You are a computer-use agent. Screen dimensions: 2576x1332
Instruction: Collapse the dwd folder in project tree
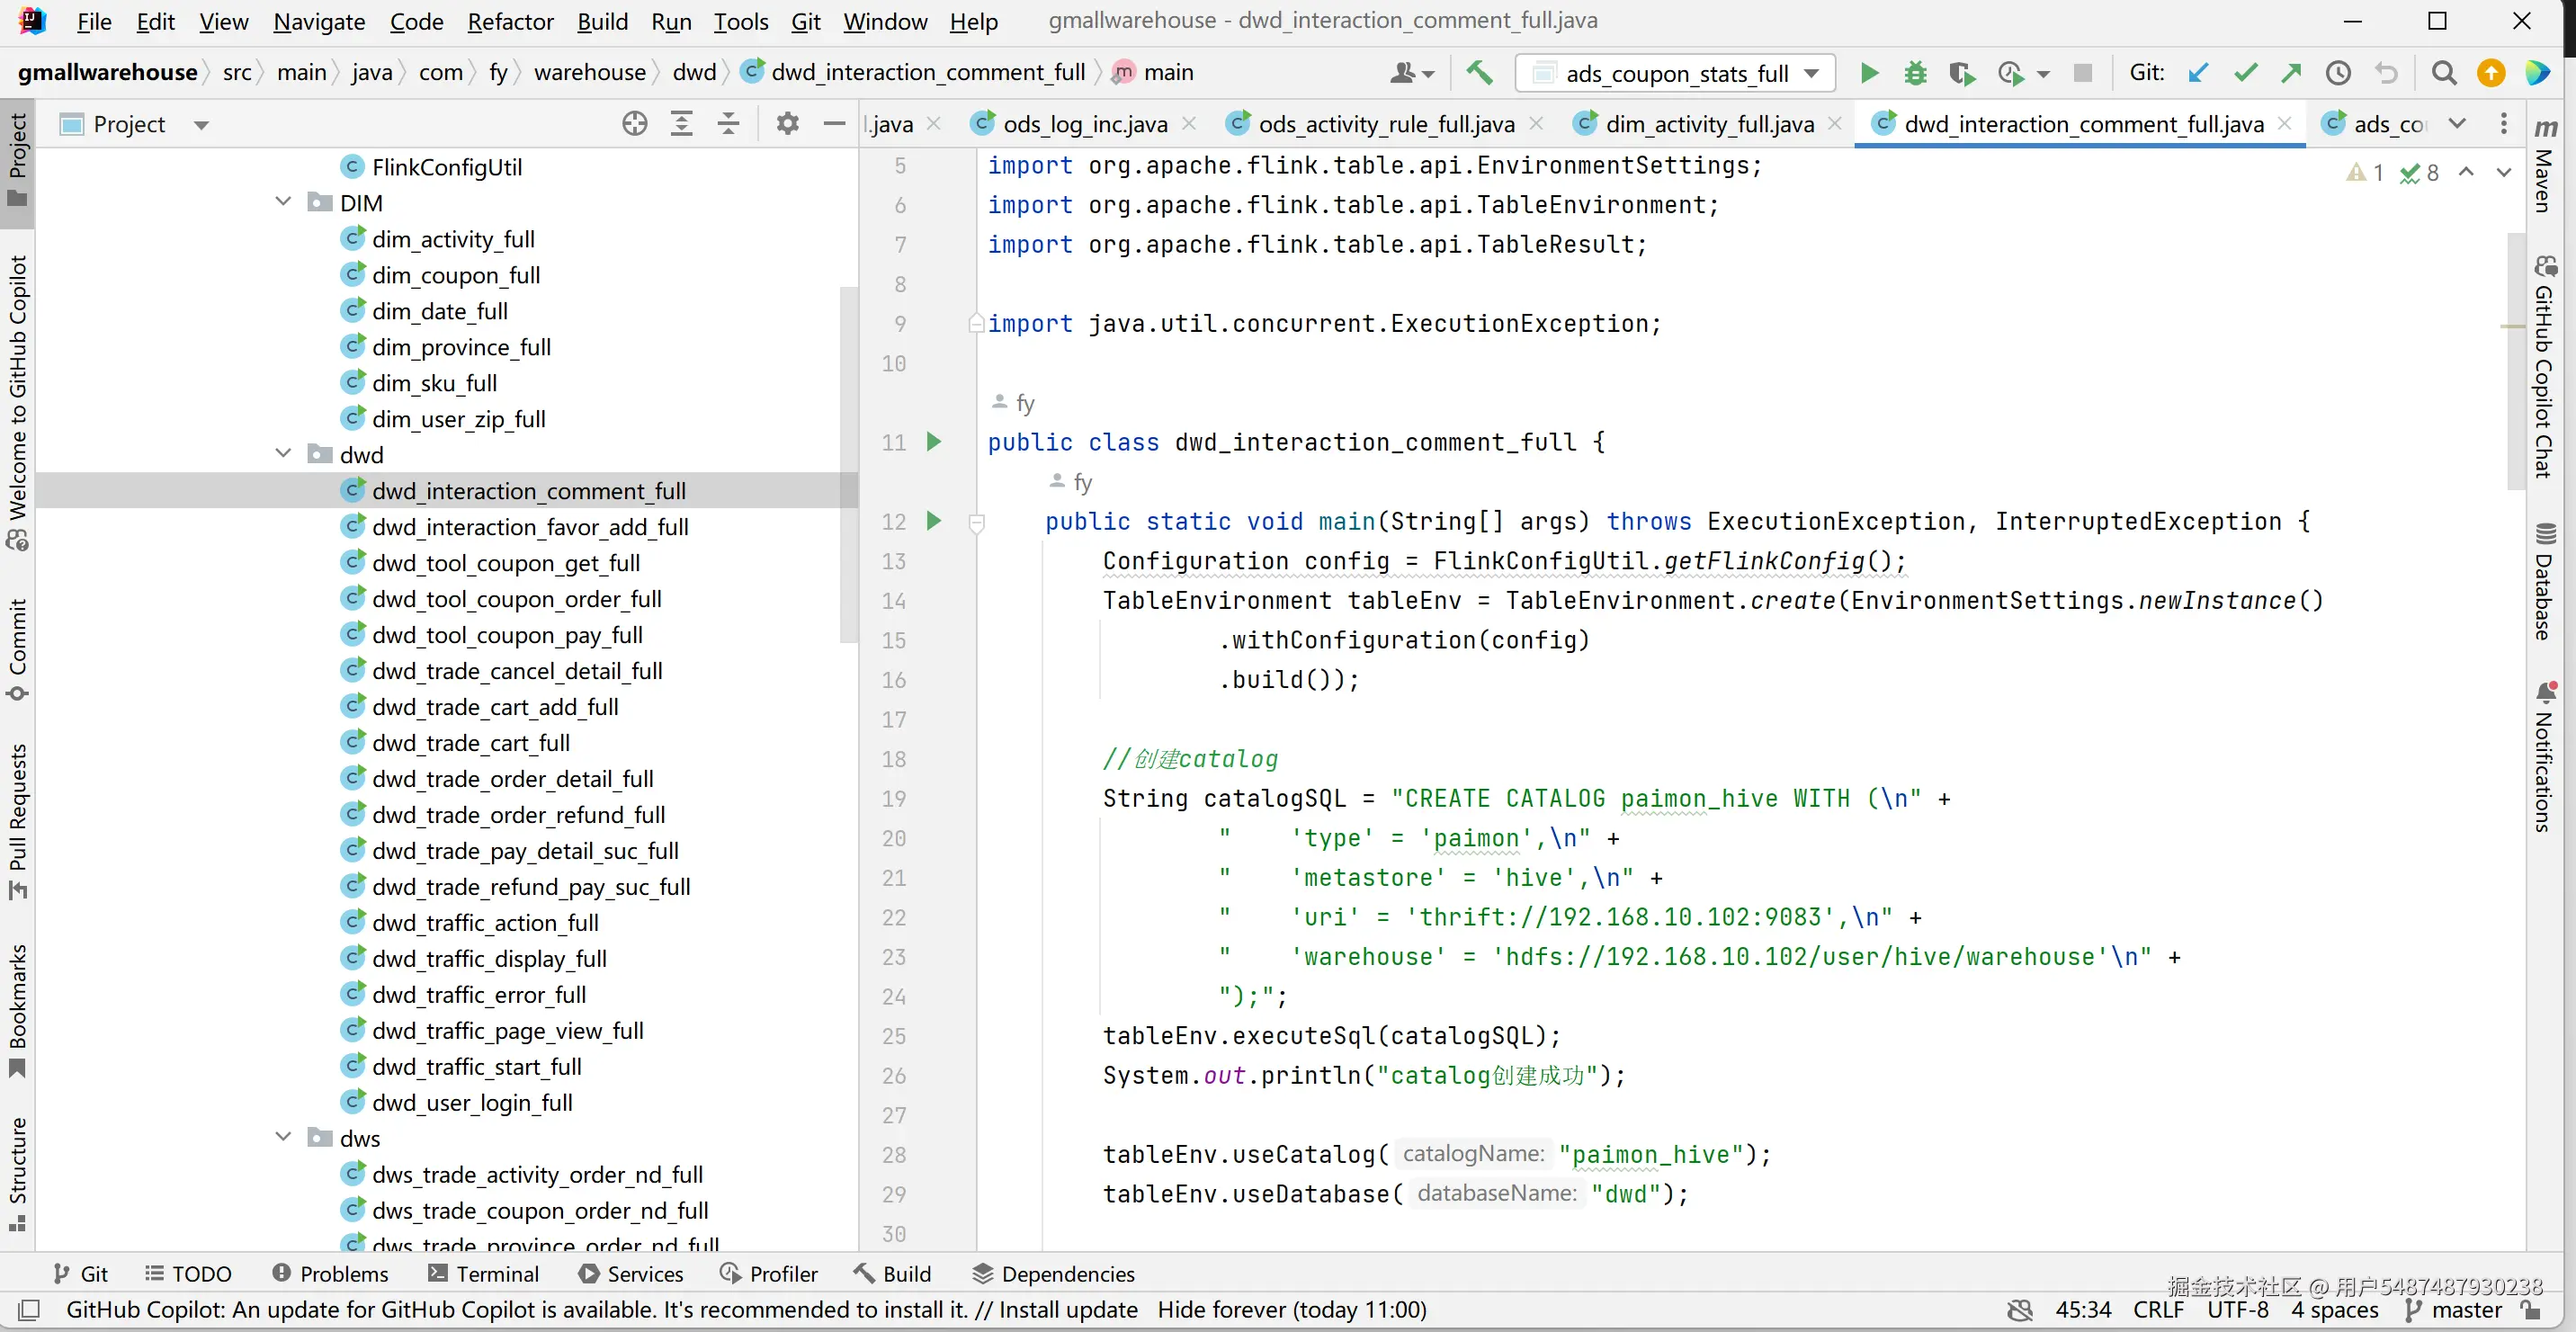pyautogui.click(x=284, y=454)
